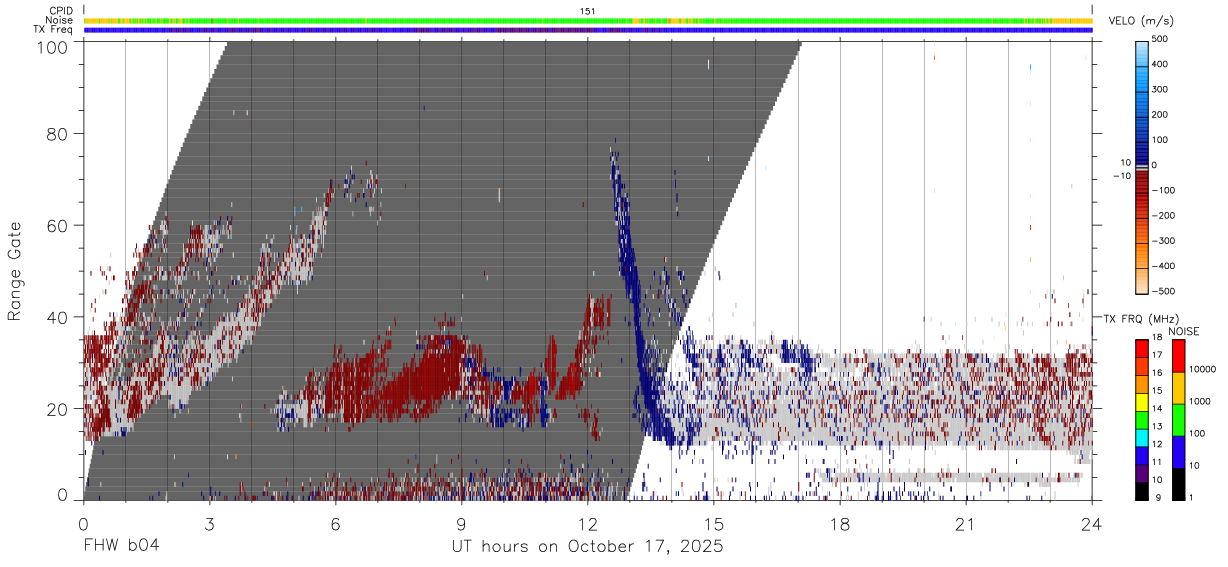Click the yellow swatch in NOISE legend
The image size is (1228, 567).
coord(1177,388)
